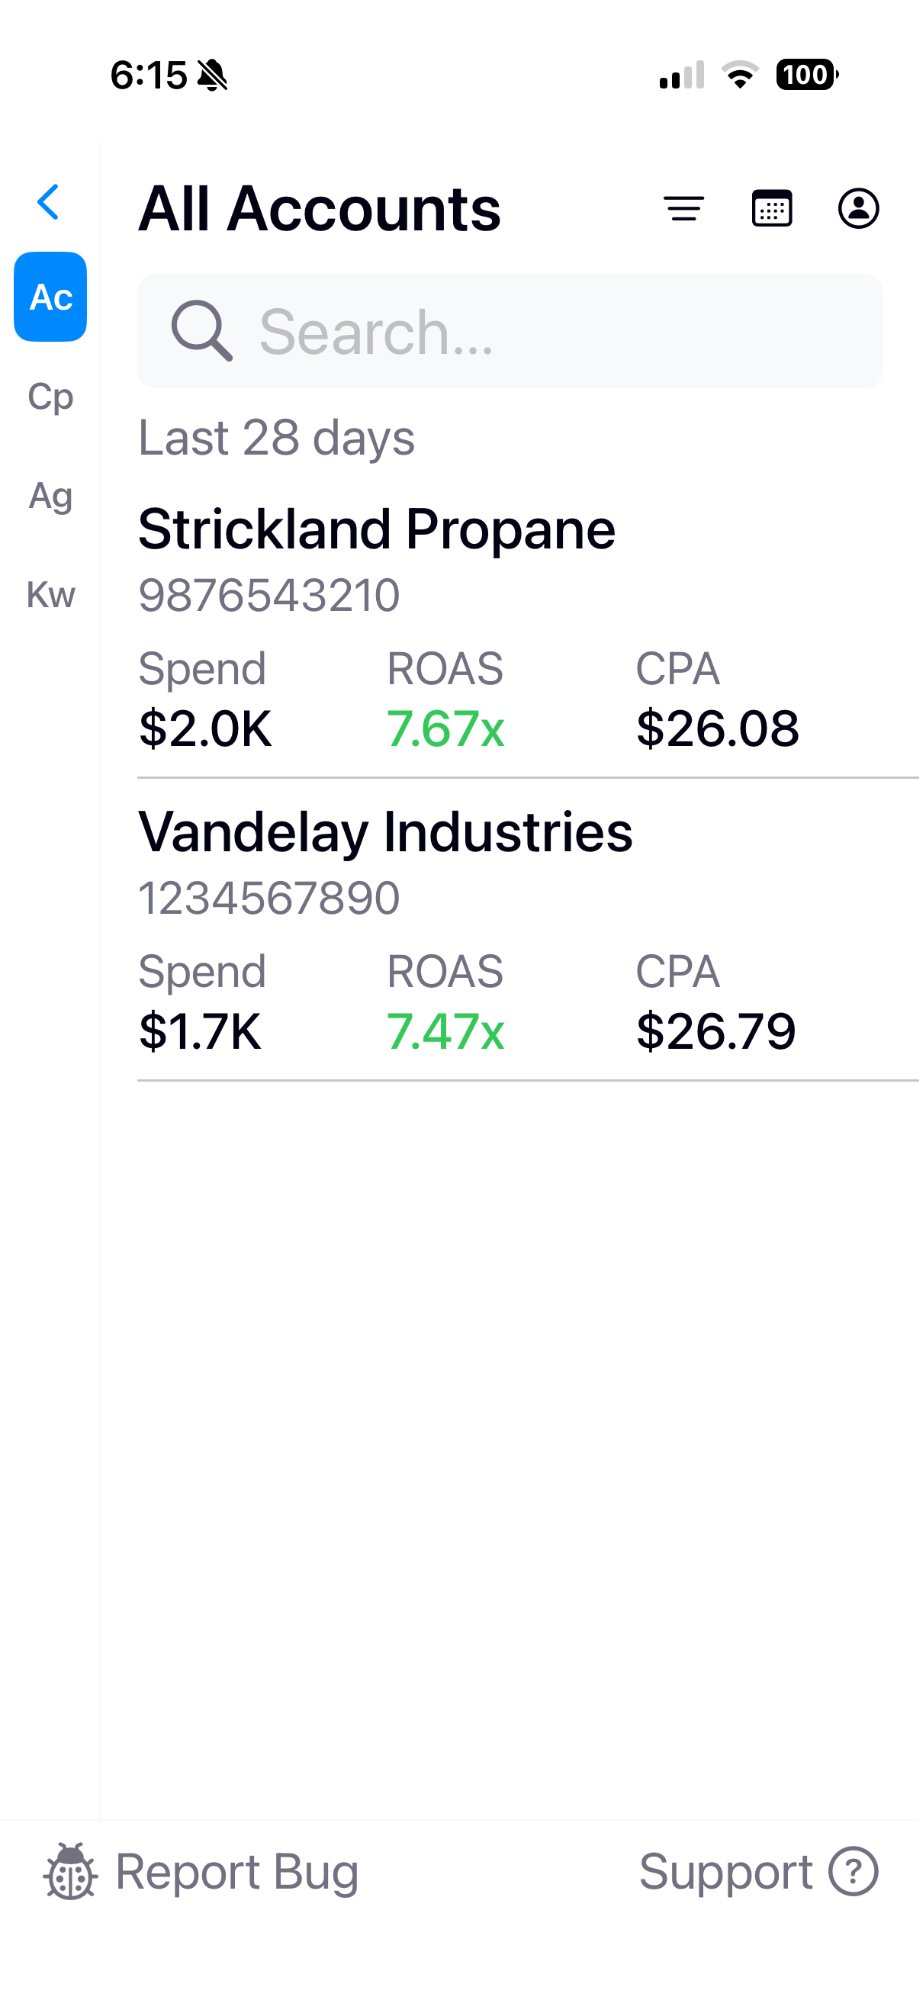919x2000 pixels.
Task: Tap Strickland Propane's 7.67x ROAS value
Action: (x=445, y=728)
